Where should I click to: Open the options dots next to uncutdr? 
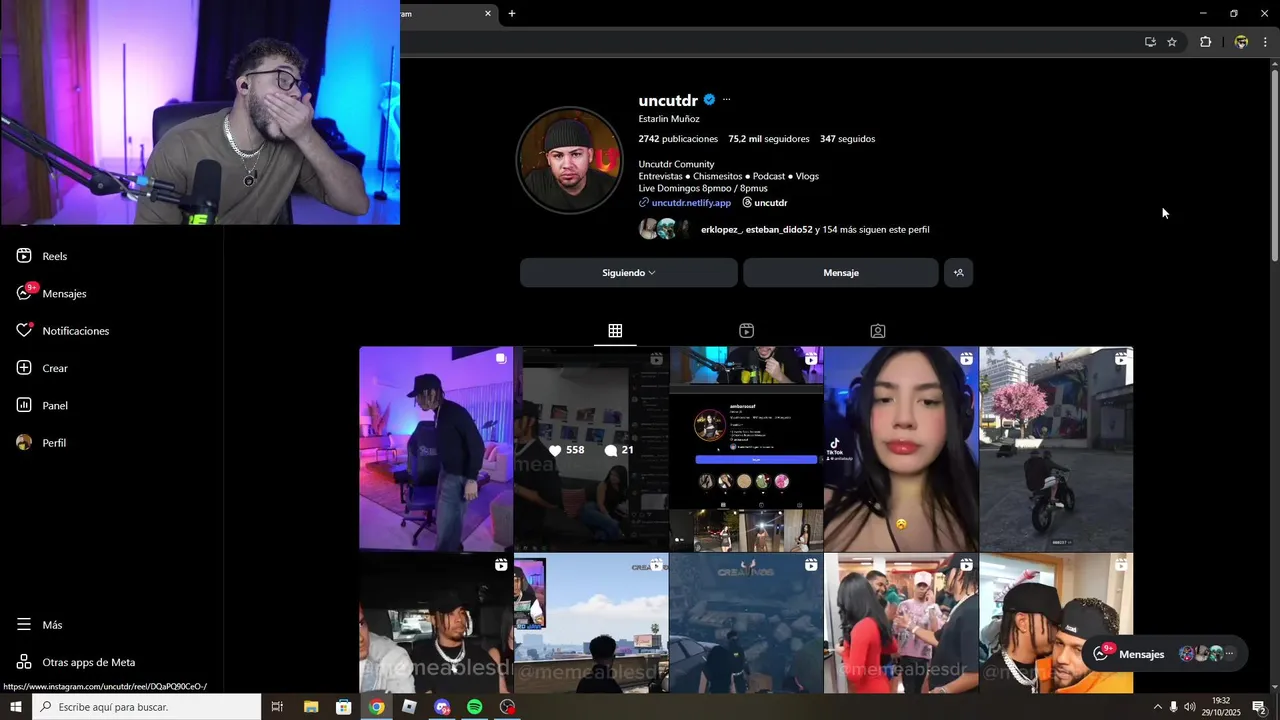click(726, 99)
